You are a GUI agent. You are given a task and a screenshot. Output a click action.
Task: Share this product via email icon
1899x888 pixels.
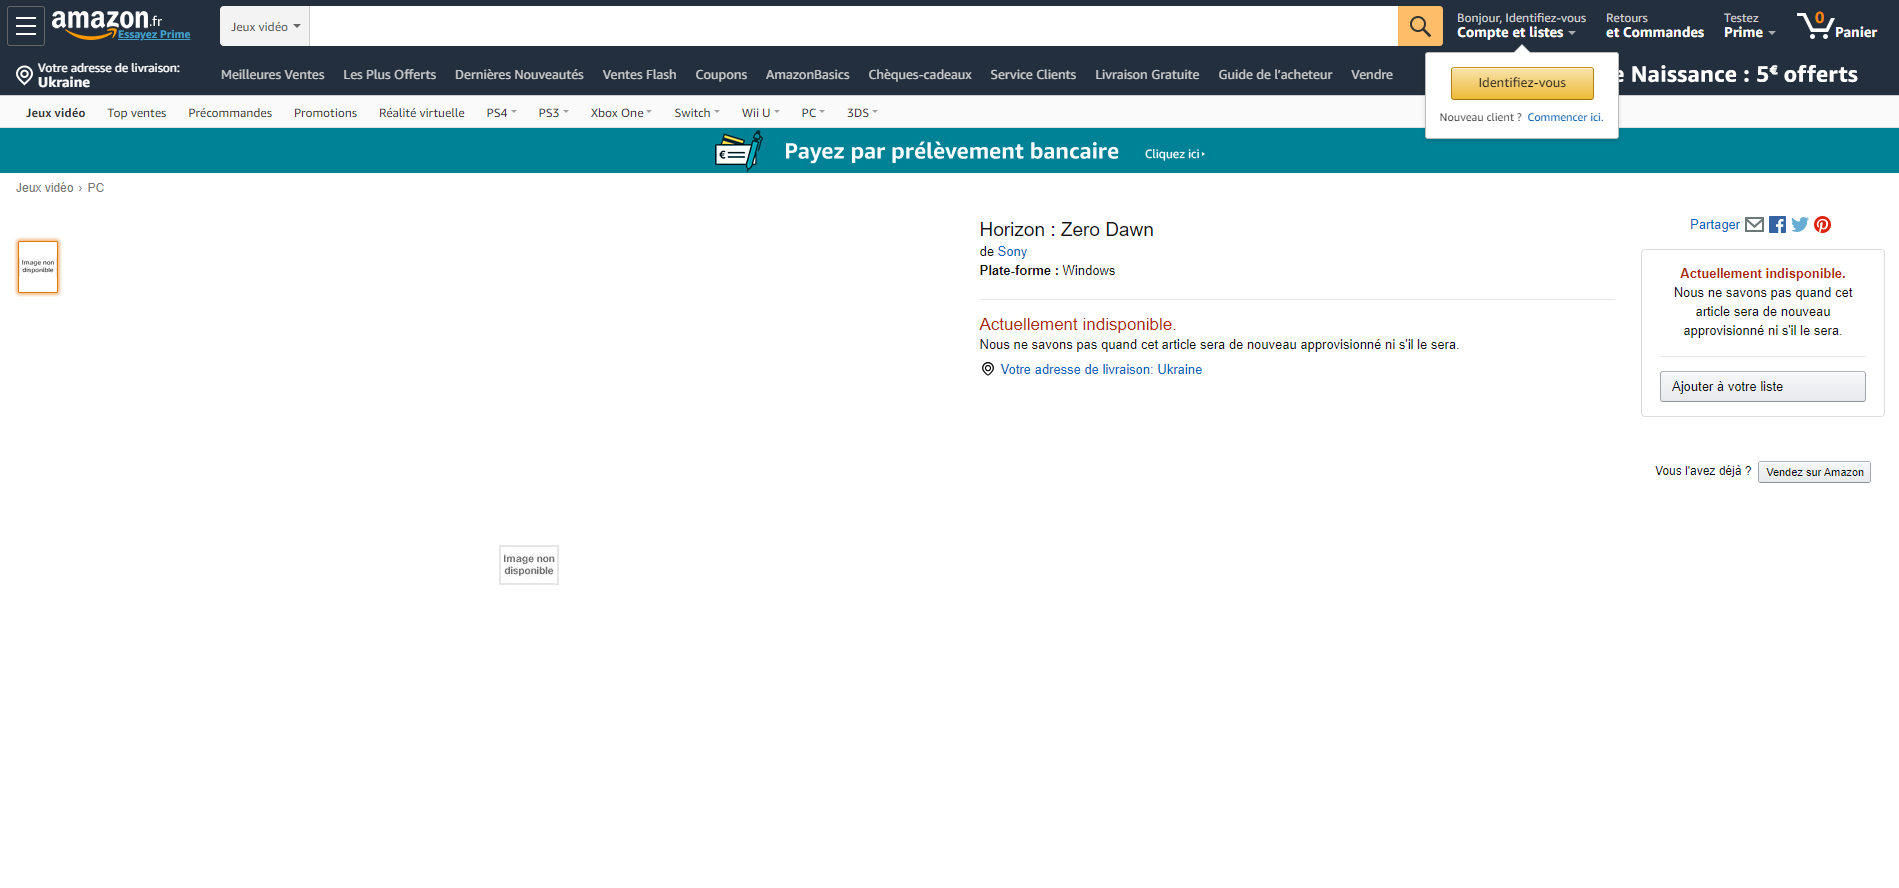click(x=1754, y=225)
